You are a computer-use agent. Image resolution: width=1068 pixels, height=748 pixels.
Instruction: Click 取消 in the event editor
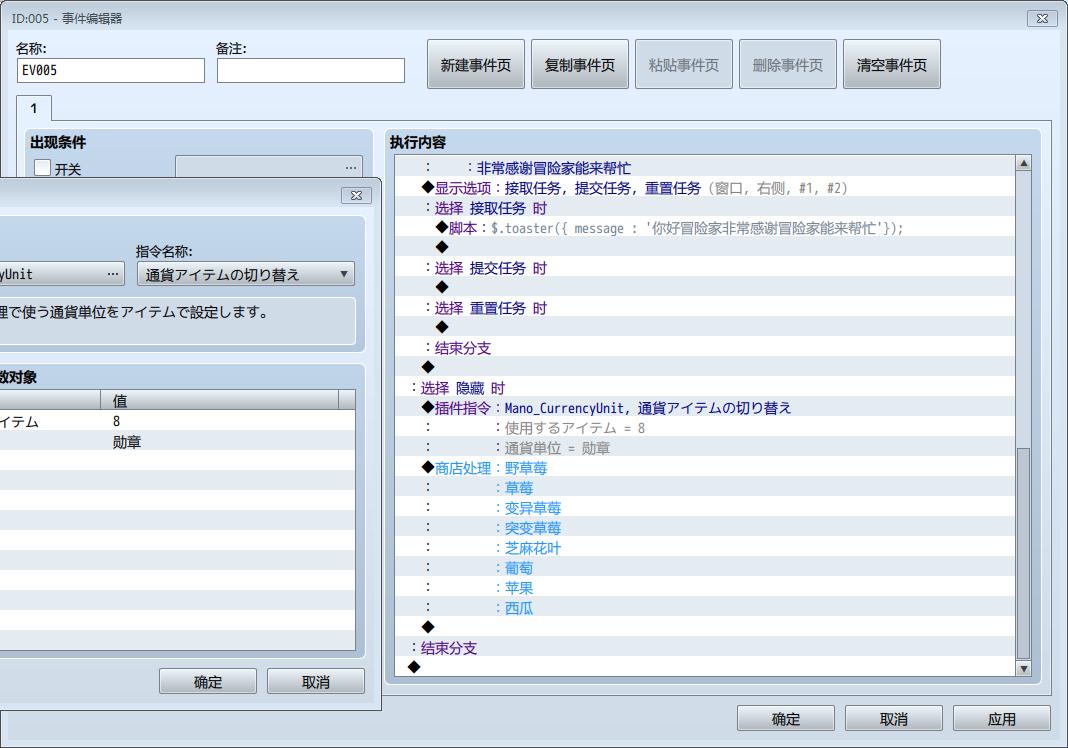894,718
